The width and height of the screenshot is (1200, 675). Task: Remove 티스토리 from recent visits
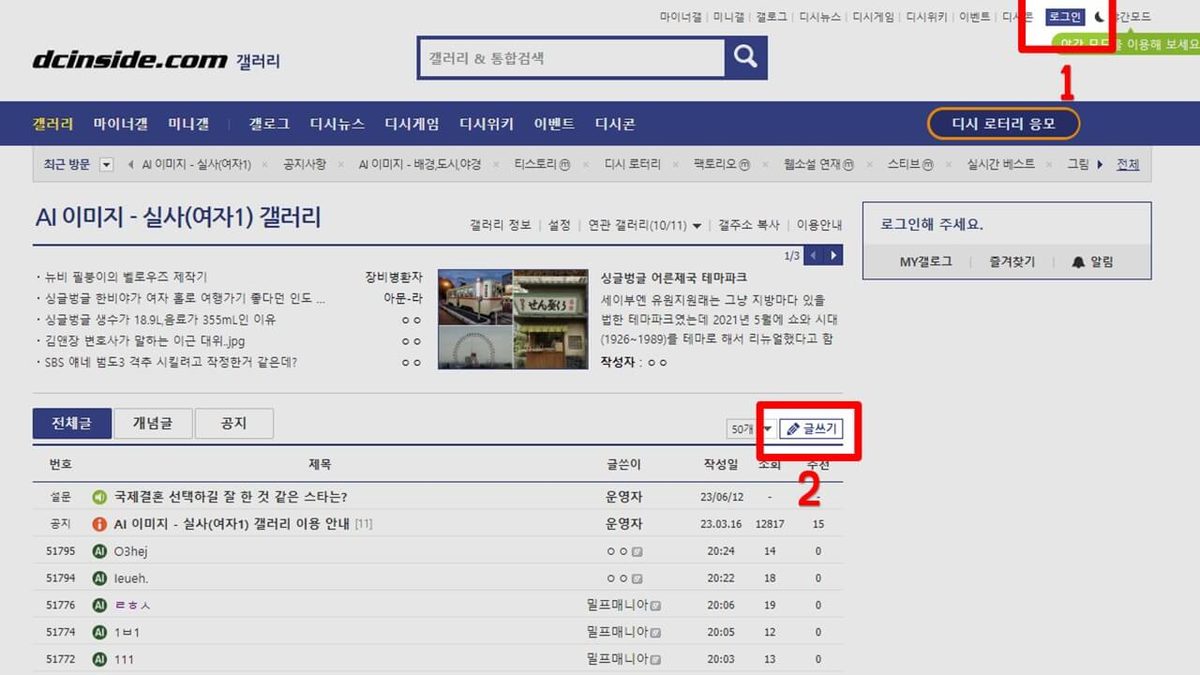point(585,165)
